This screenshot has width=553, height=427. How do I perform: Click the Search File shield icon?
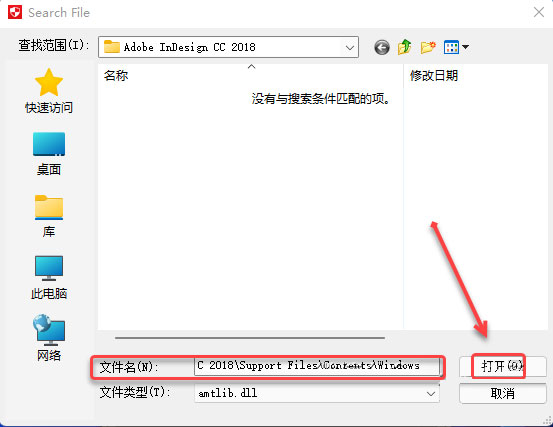pyautogui.click(x=15, y=12)
